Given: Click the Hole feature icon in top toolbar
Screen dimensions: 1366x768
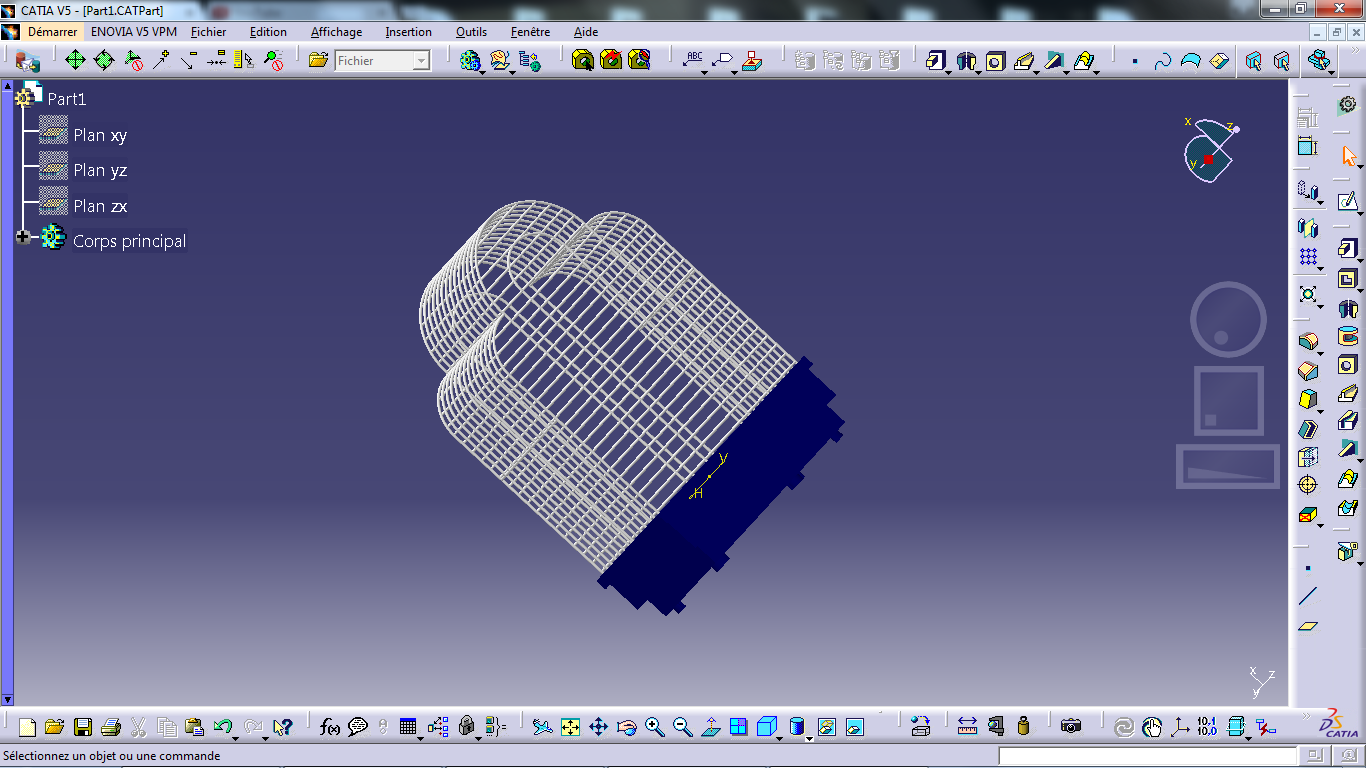Looking at the screenshot, I should pyautogui.click(x=995, y=60).
